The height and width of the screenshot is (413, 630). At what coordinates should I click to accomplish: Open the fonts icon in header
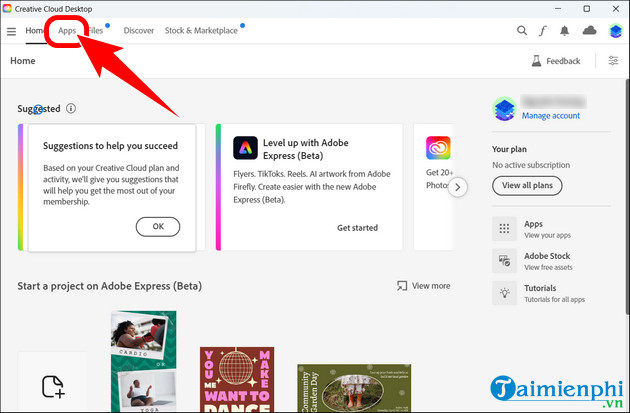(542, 31)
